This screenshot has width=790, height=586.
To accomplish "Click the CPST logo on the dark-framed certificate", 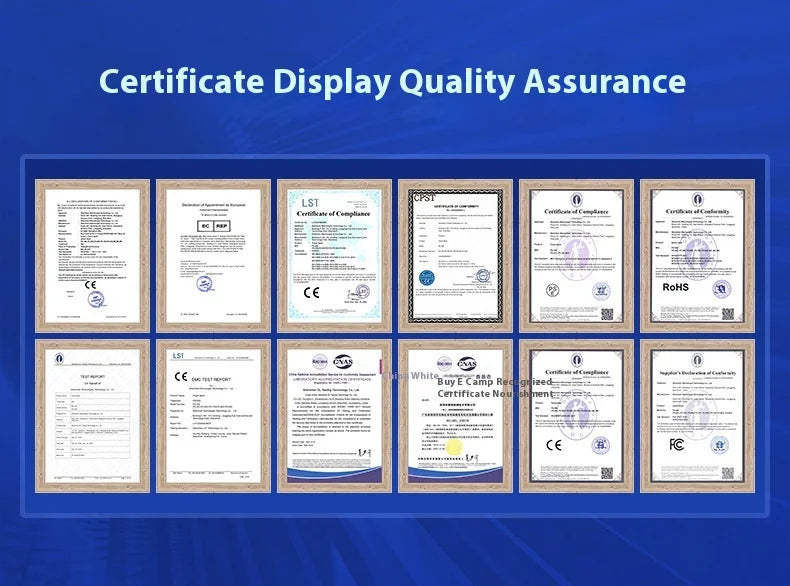I will 423,197.
